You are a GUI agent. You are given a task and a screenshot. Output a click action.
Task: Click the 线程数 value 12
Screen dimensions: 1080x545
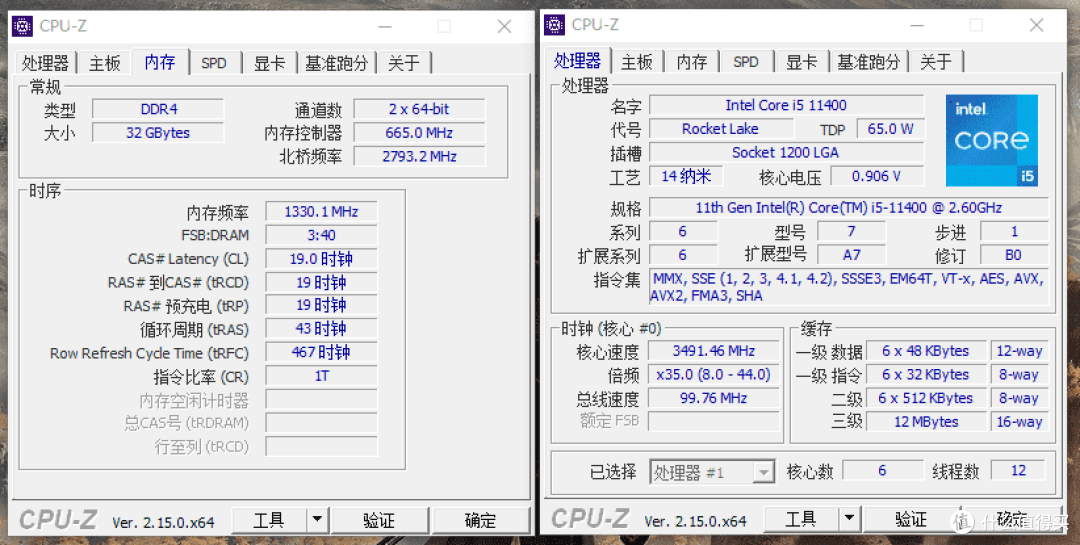pyautogui.click(x=1018, y=471)
